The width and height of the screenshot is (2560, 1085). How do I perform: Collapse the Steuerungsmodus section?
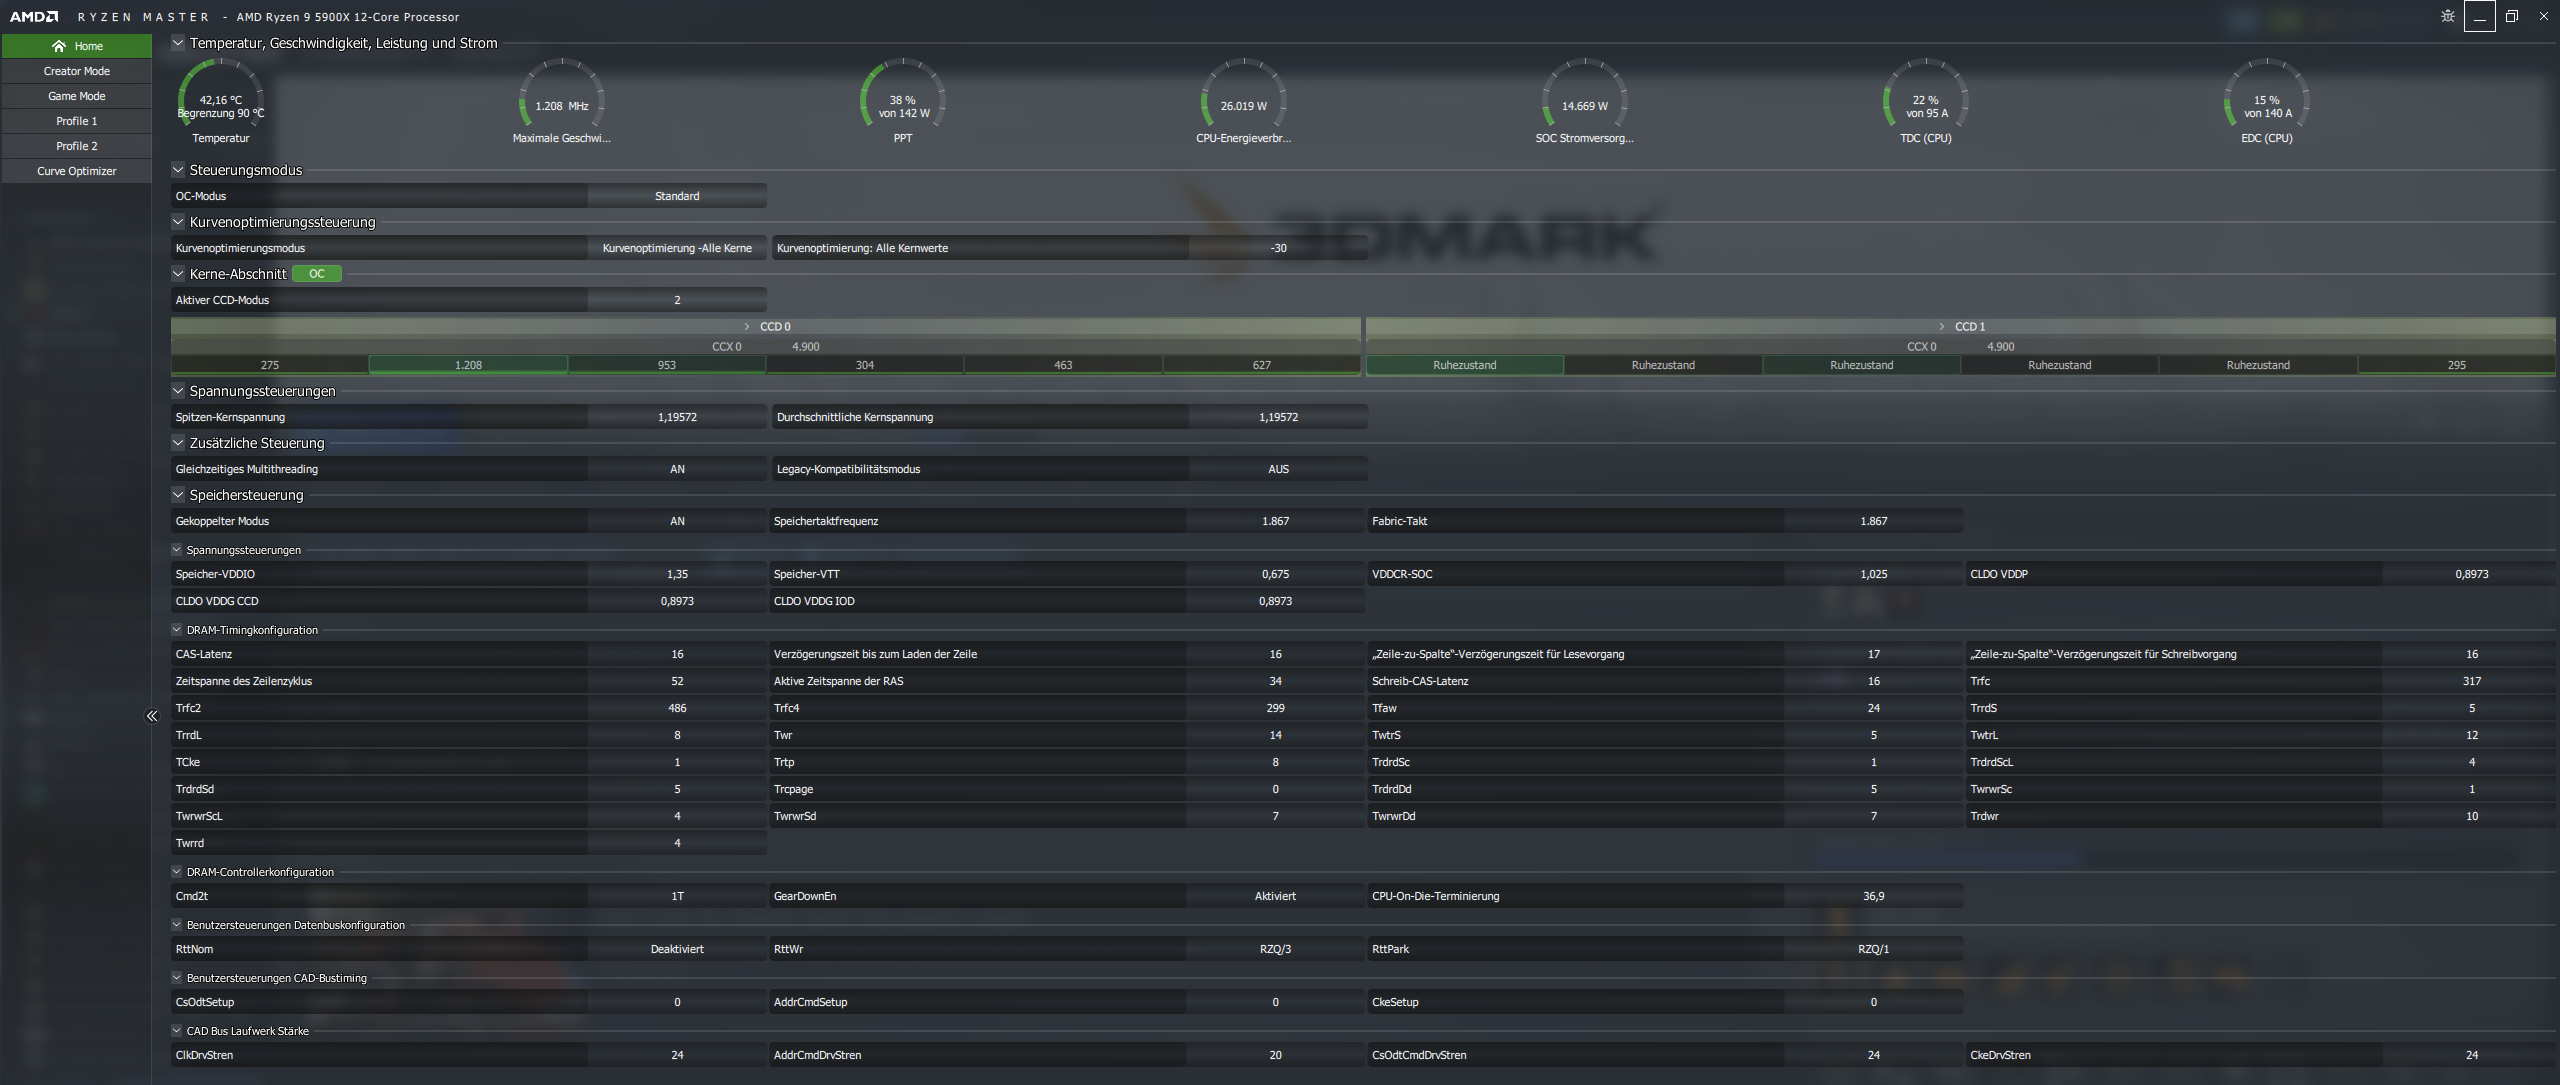click(178, 170)
